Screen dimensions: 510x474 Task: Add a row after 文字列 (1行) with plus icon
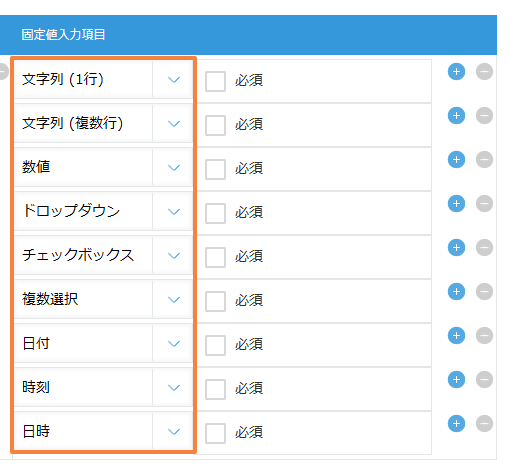(456, 72)
